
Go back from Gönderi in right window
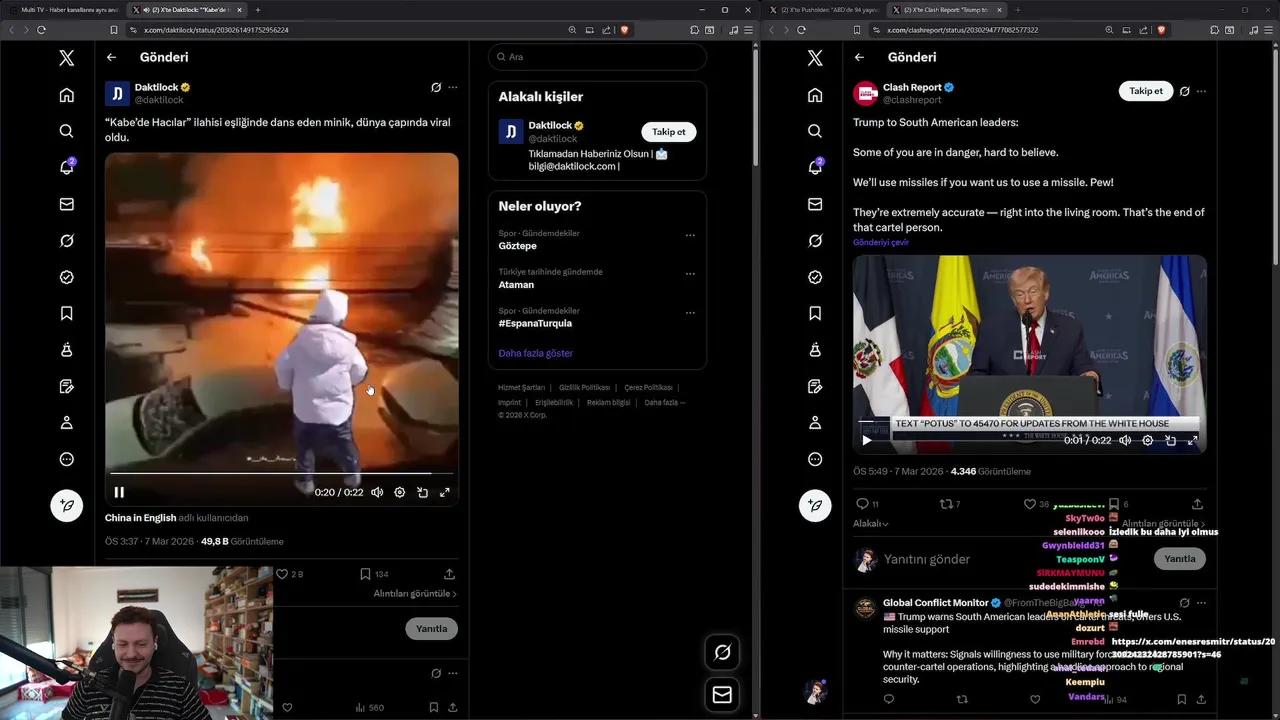[x=859, y=57]
